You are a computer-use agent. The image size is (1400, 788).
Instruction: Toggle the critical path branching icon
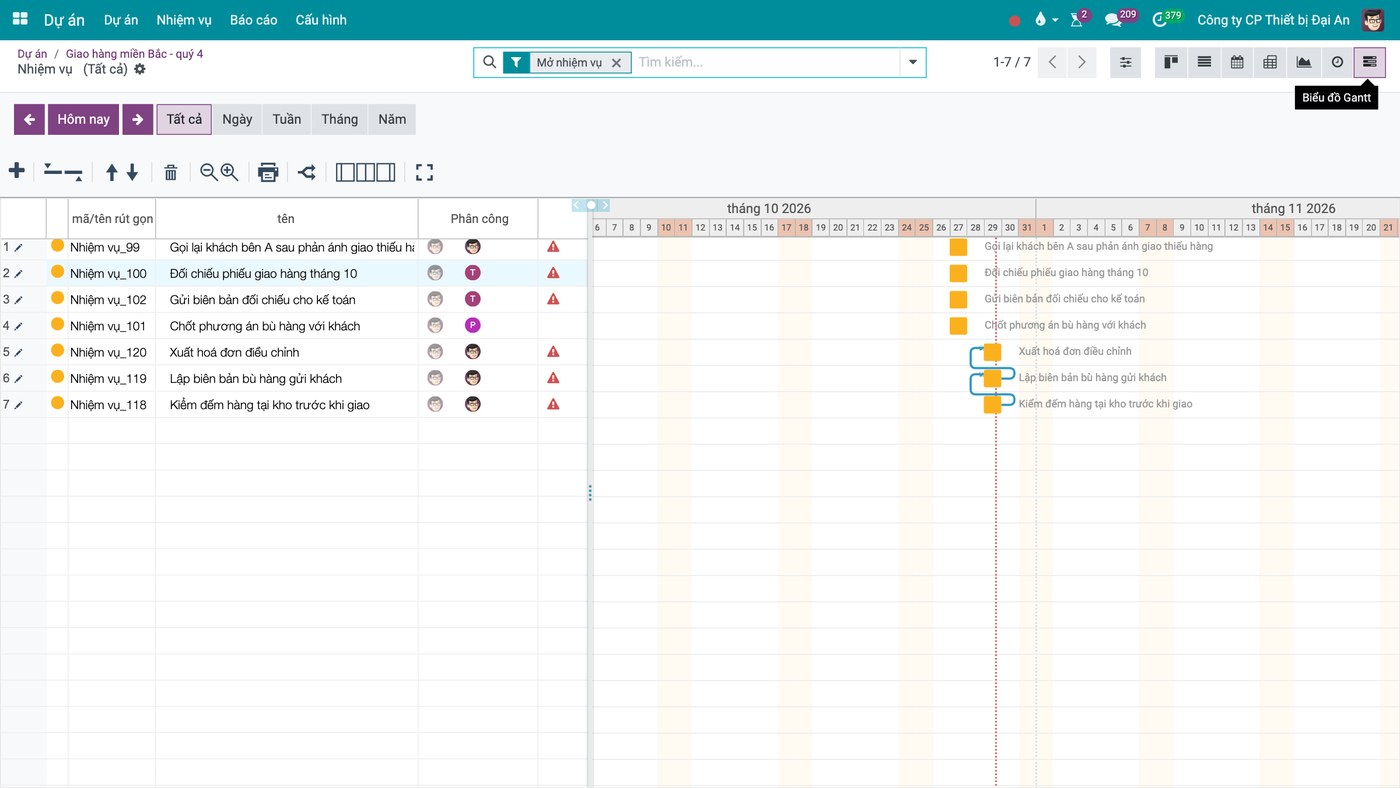(x=307, y=172)
